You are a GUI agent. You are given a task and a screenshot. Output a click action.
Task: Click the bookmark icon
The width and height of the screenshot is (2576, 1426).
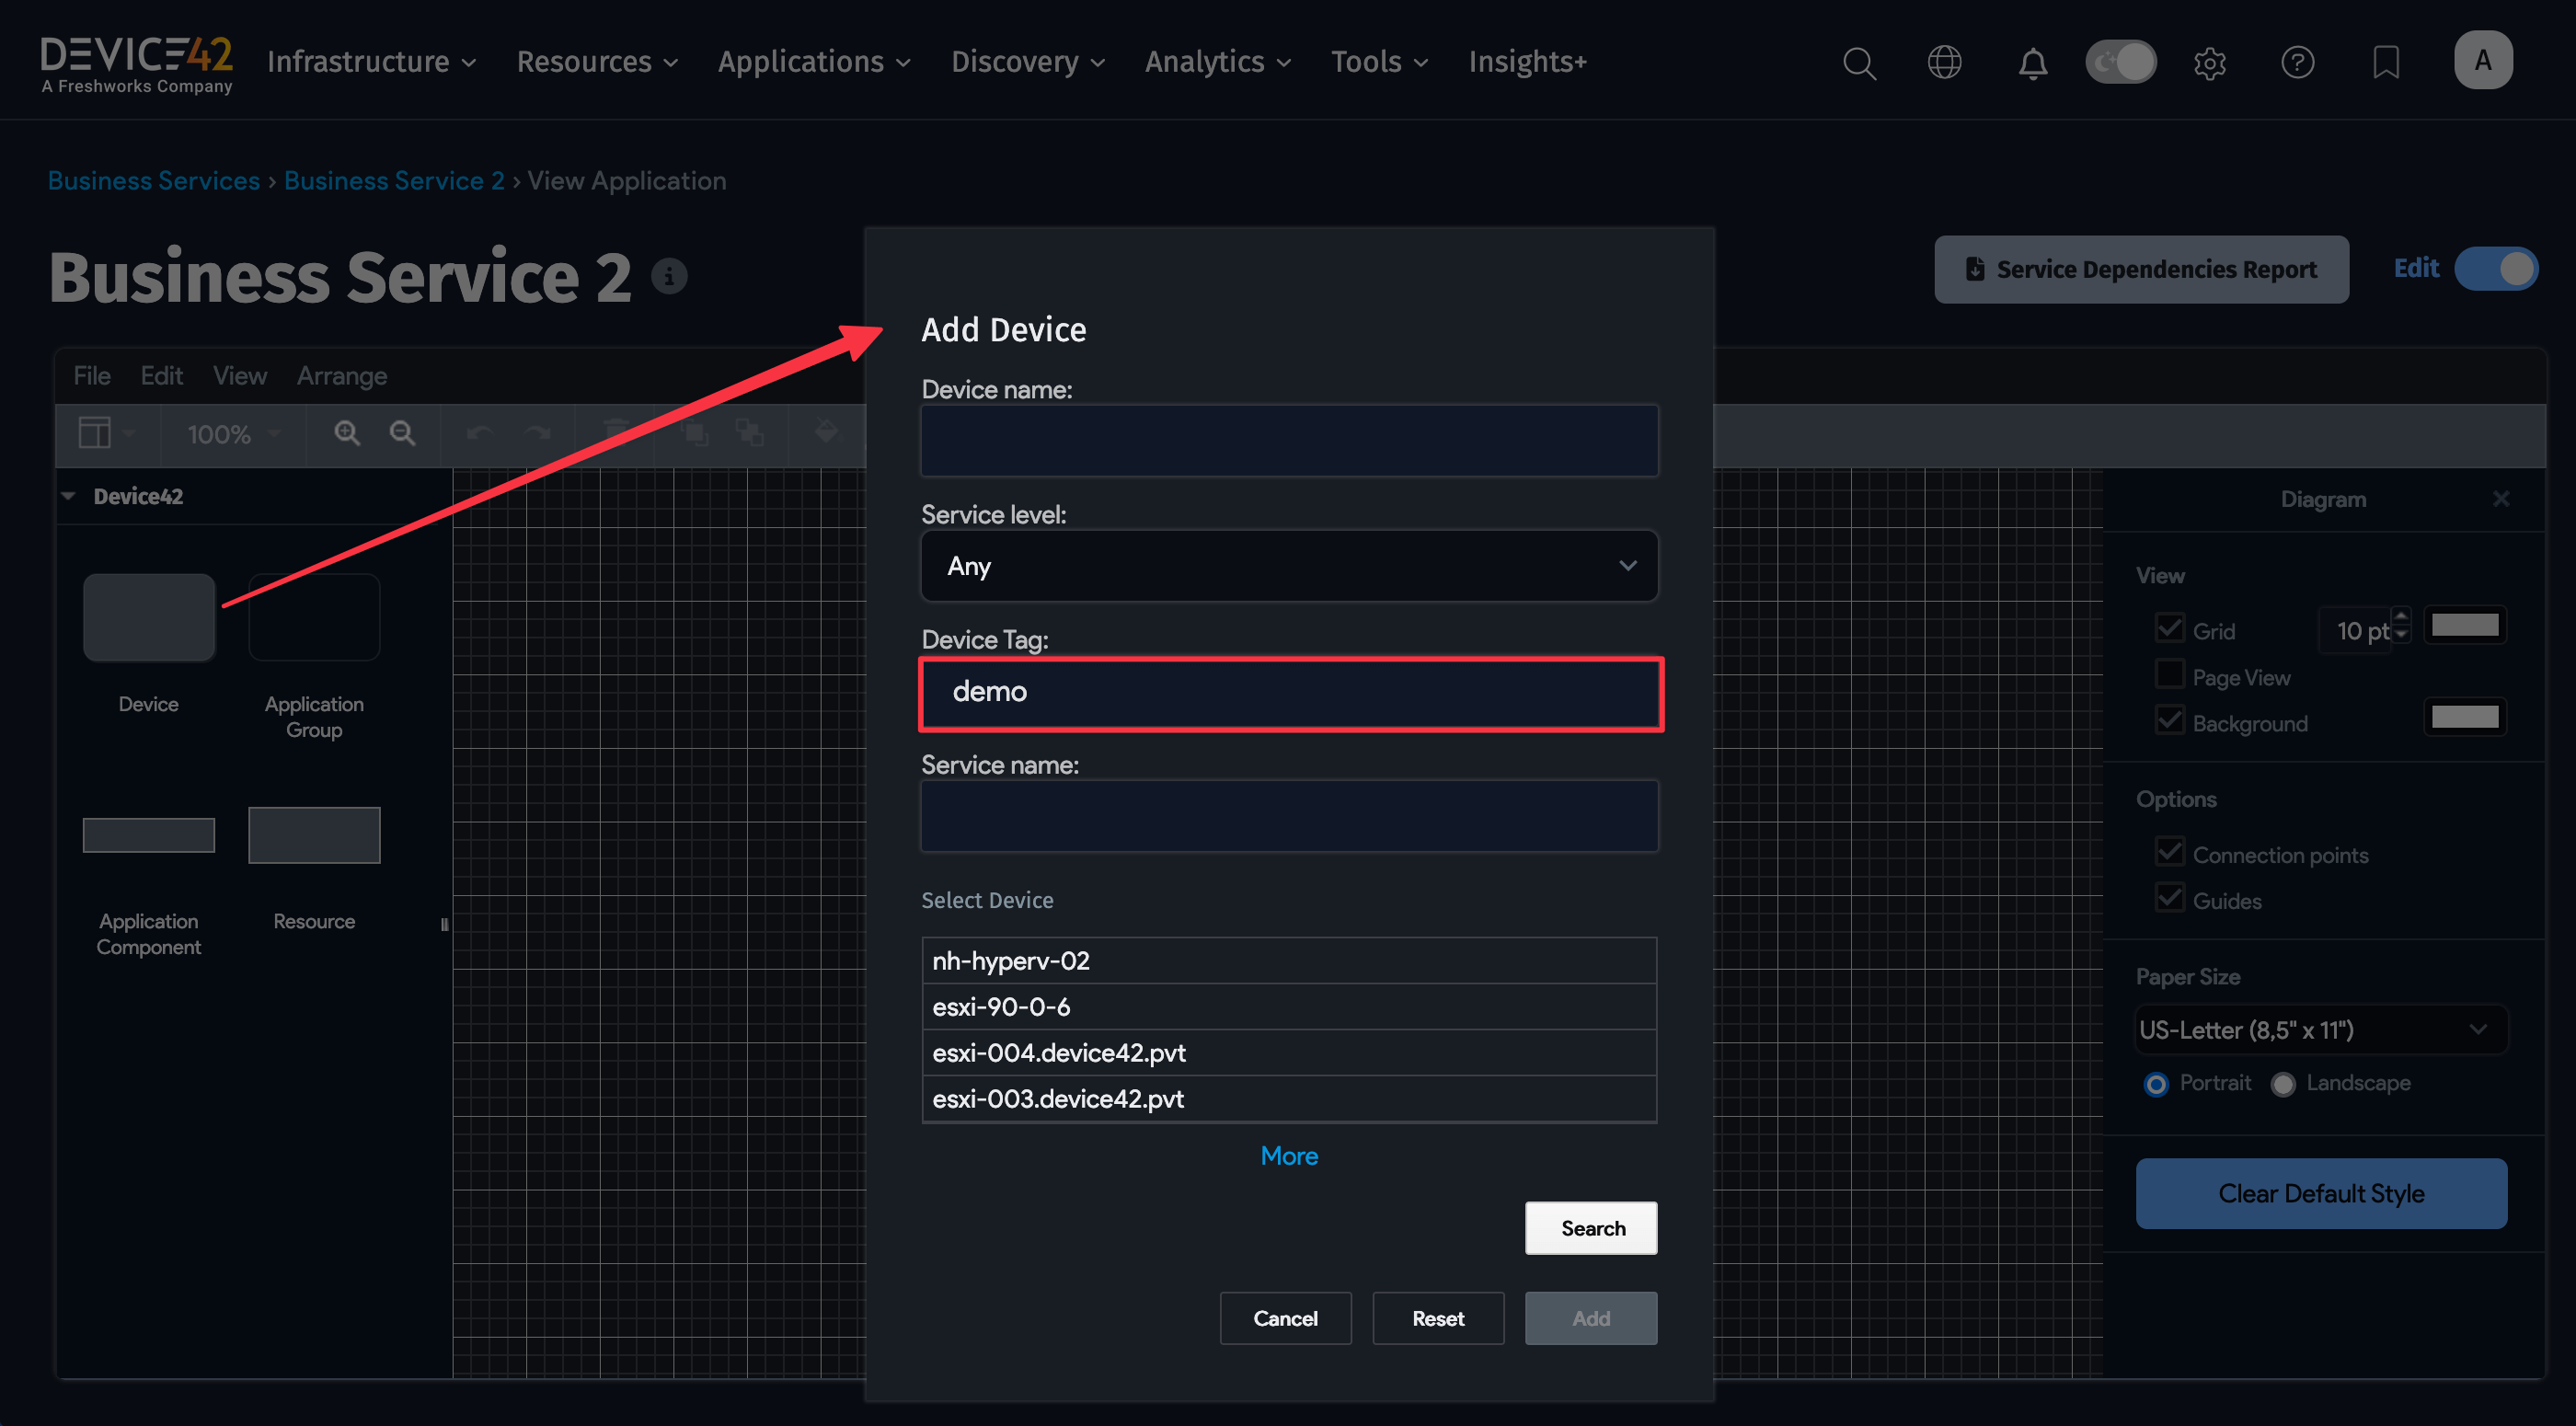coord(2386,62)
